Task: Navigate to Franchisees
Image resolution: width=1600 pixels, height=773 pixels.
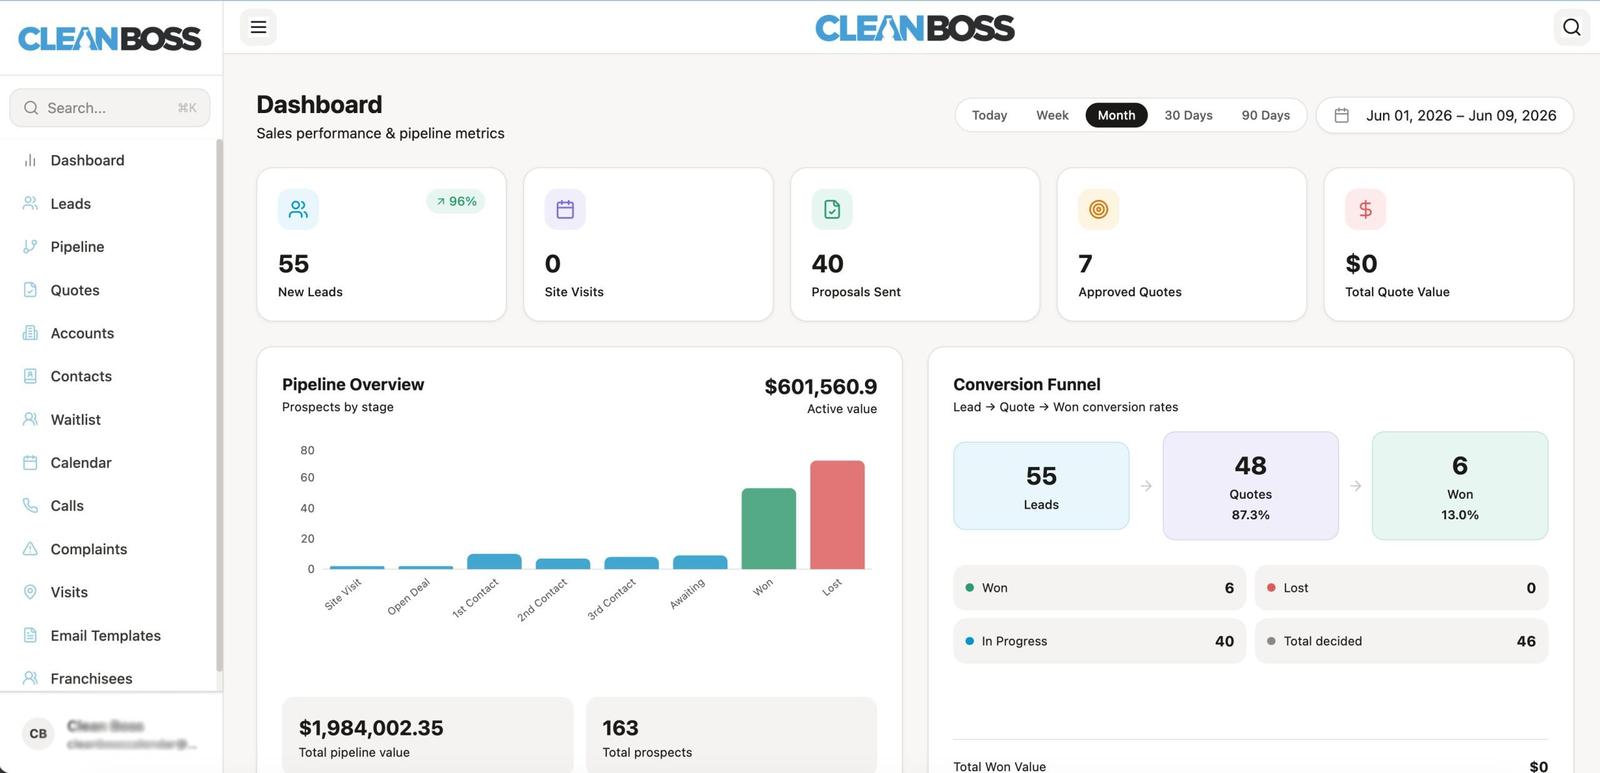Action: [110, 678]
